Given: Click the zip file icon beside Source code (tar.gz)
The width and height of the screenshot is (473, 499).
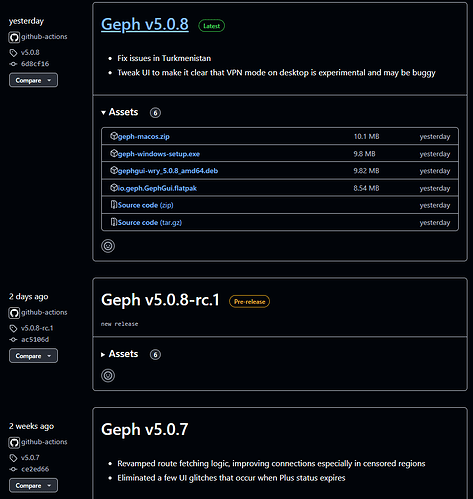Looking at the screenshot, I should tap(114, 222).
